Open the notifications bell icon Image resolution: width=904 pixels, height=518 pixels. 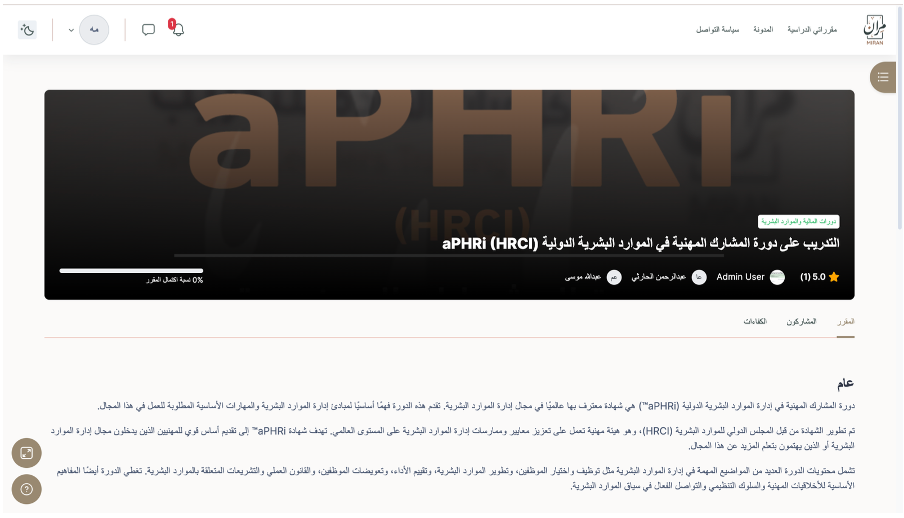click(x=178, y=30)
